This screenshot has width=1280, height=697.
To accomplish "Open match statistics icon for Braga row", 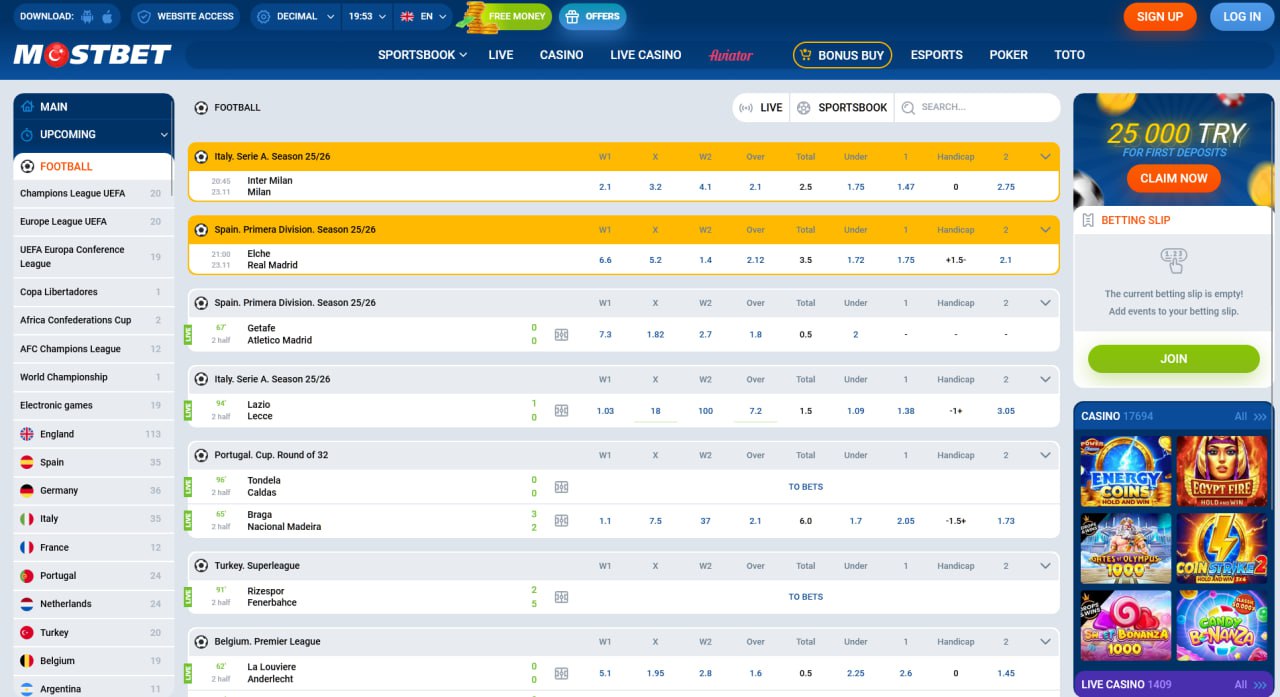I will click(561, 521).
